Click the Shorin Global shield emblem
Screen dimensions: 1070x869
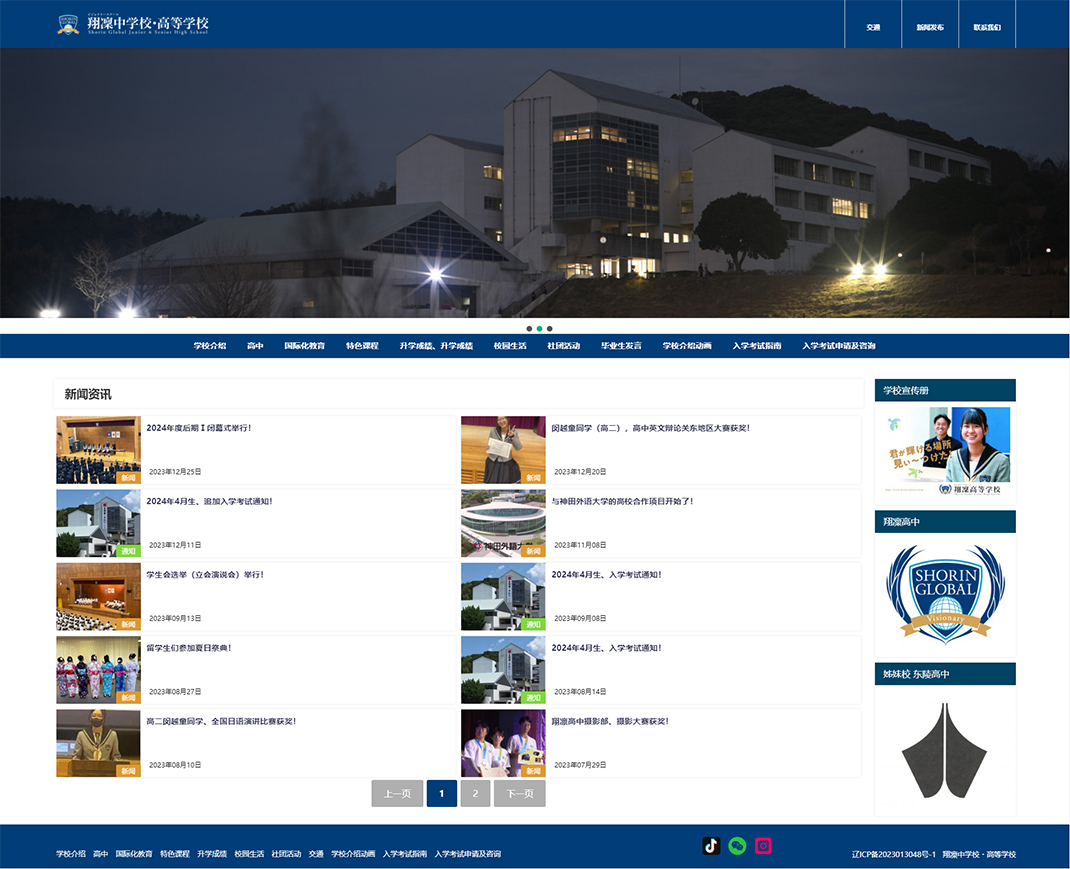(945, 592)
